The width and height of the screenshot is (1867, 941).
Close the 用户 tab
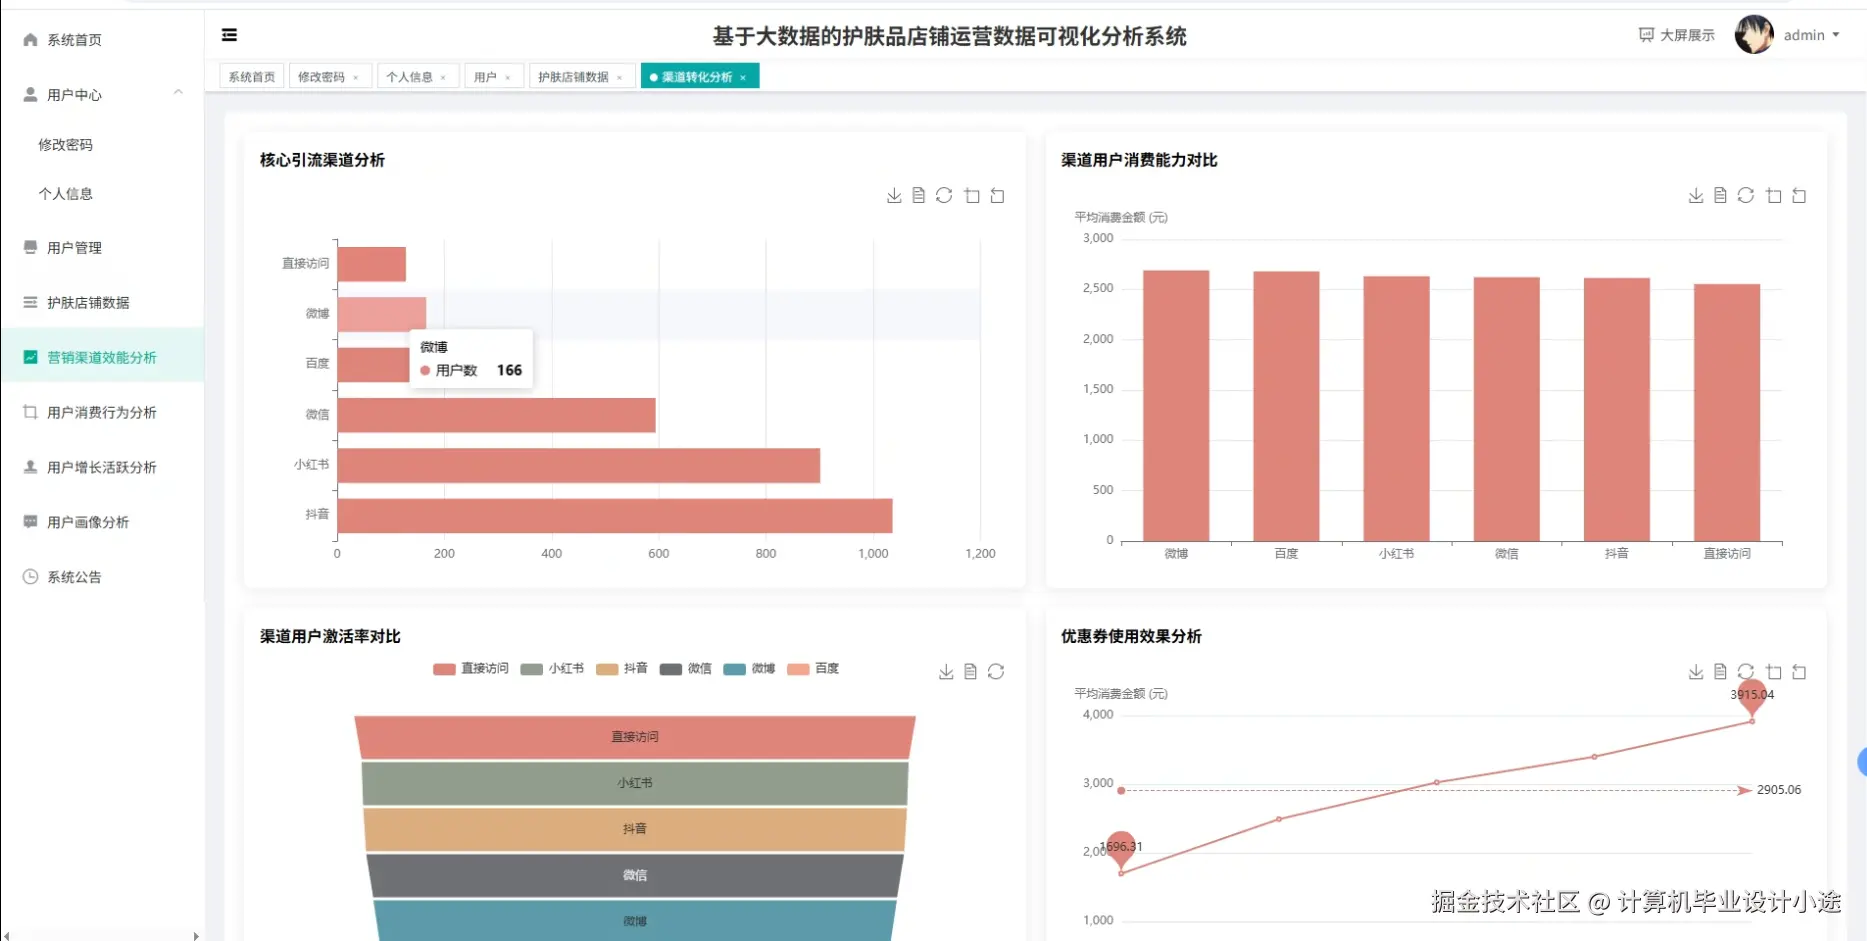508,78
